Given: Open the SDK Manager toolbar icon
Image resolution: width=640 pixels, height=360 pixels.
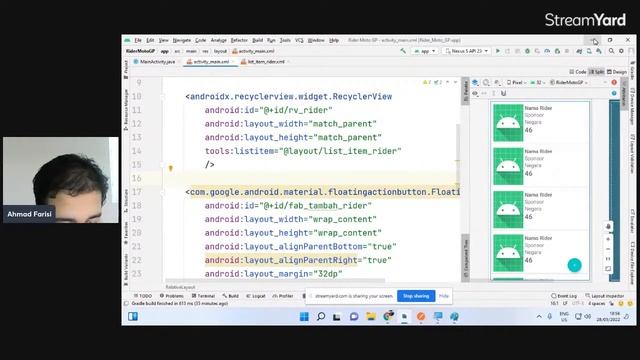Looking at the screenshot, I should pyautogui.click(x=599, y=51).
